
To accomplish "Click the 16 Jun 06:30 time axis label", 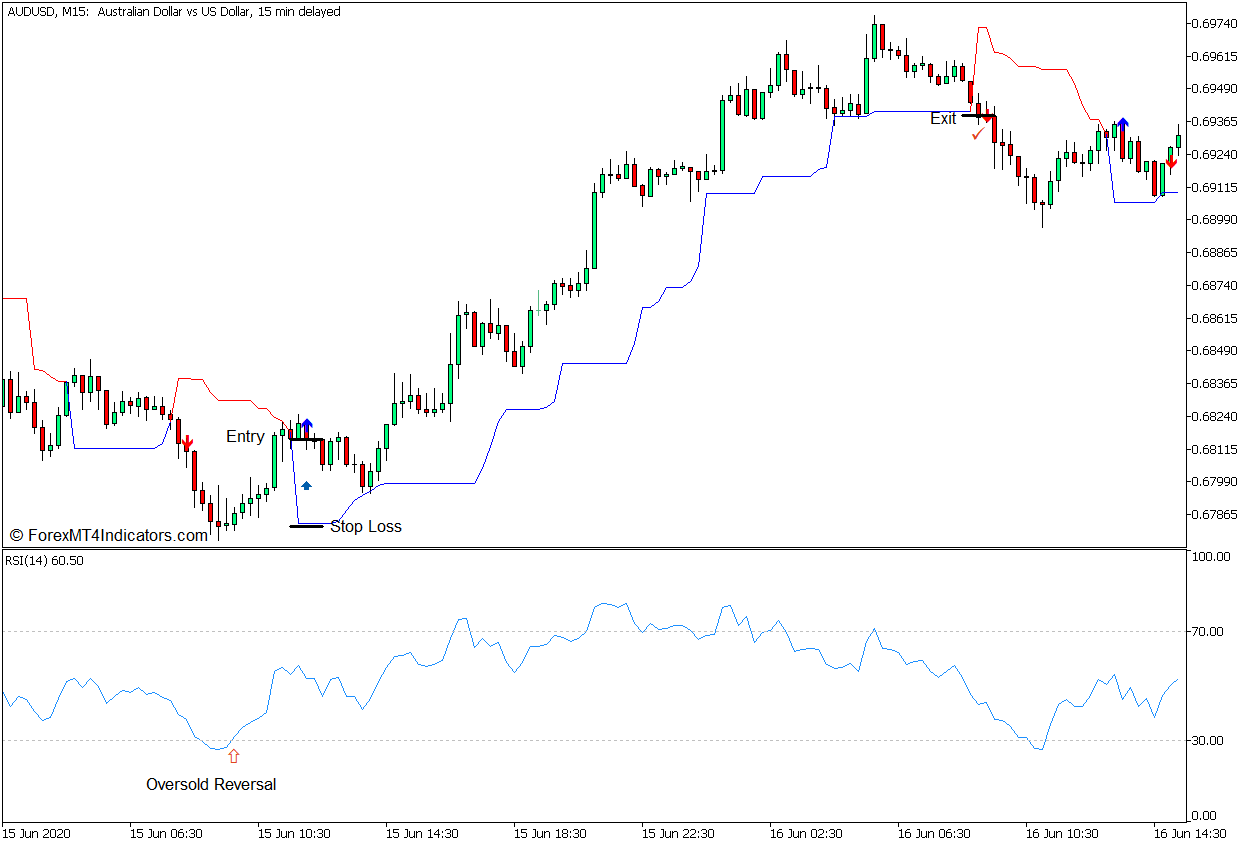I will (x=933, y=832).
